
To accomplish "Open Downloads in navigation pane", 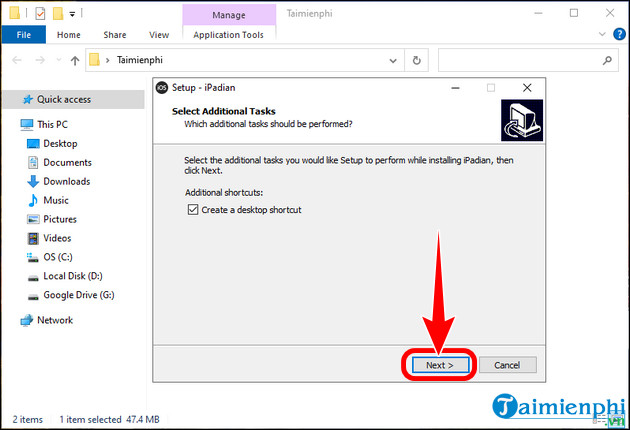I will click(x=67, y=181).
